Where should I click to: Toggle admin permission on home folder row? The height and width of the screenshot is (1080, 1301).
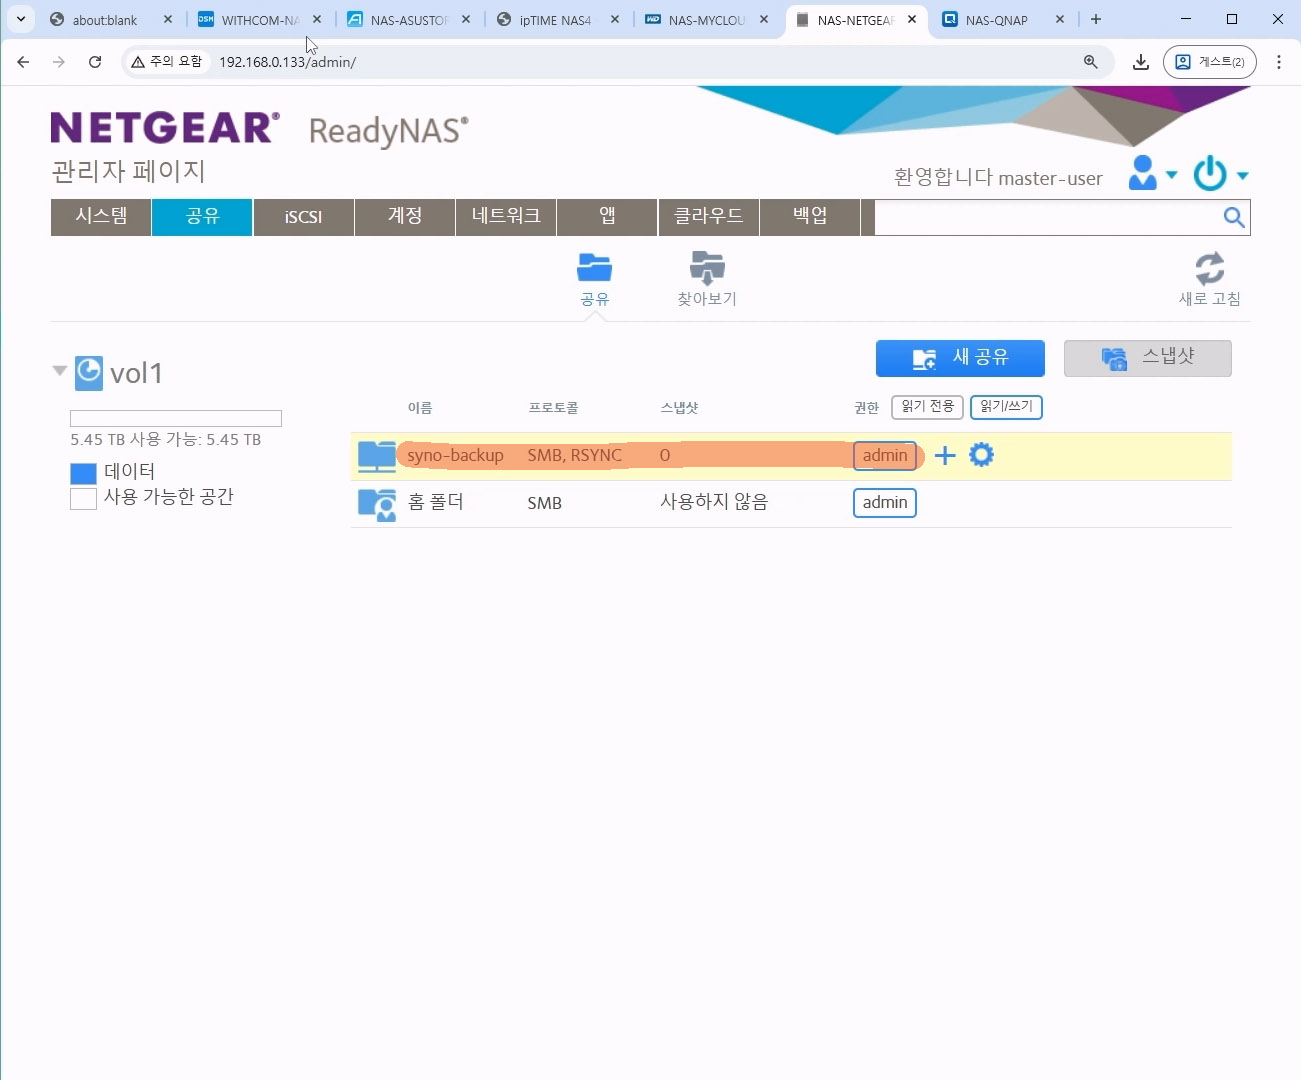click(x=884, y=503)
